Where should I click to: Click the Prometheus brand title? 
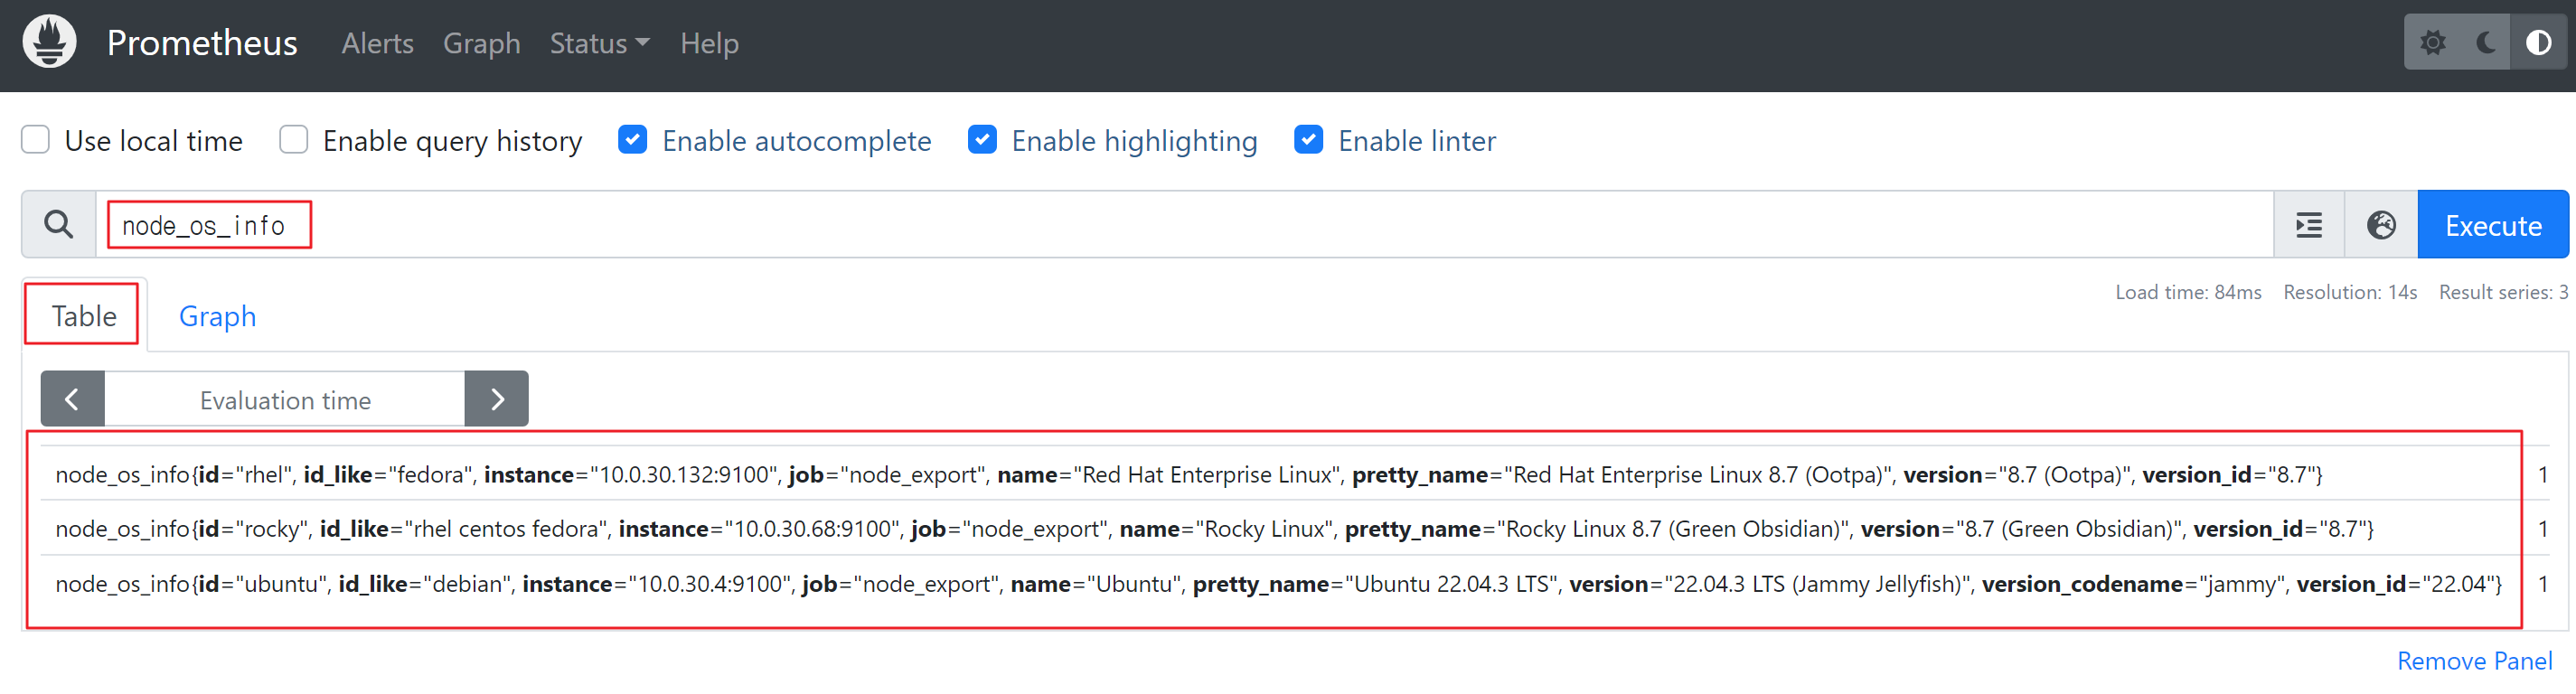[202, 42]
